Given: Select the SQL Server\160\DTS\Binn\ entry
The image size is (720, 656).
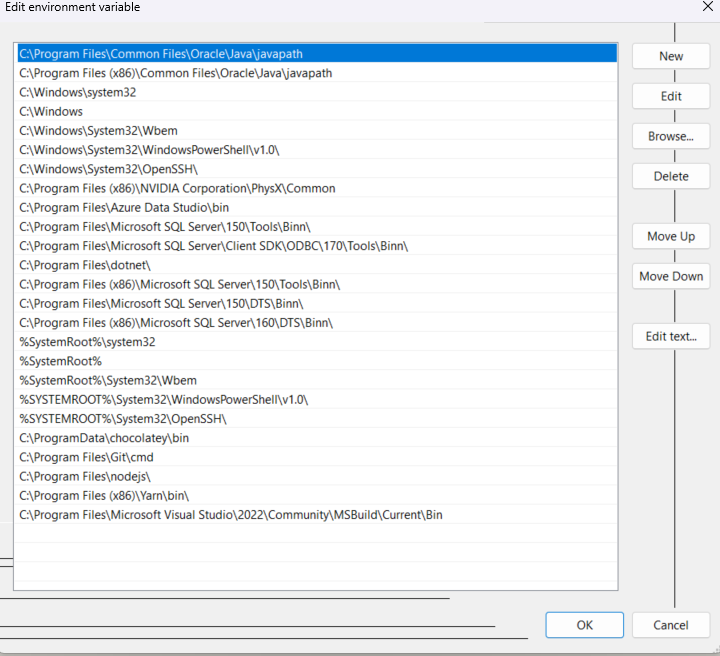Looking at the screenshot, I should click(317, 323).
